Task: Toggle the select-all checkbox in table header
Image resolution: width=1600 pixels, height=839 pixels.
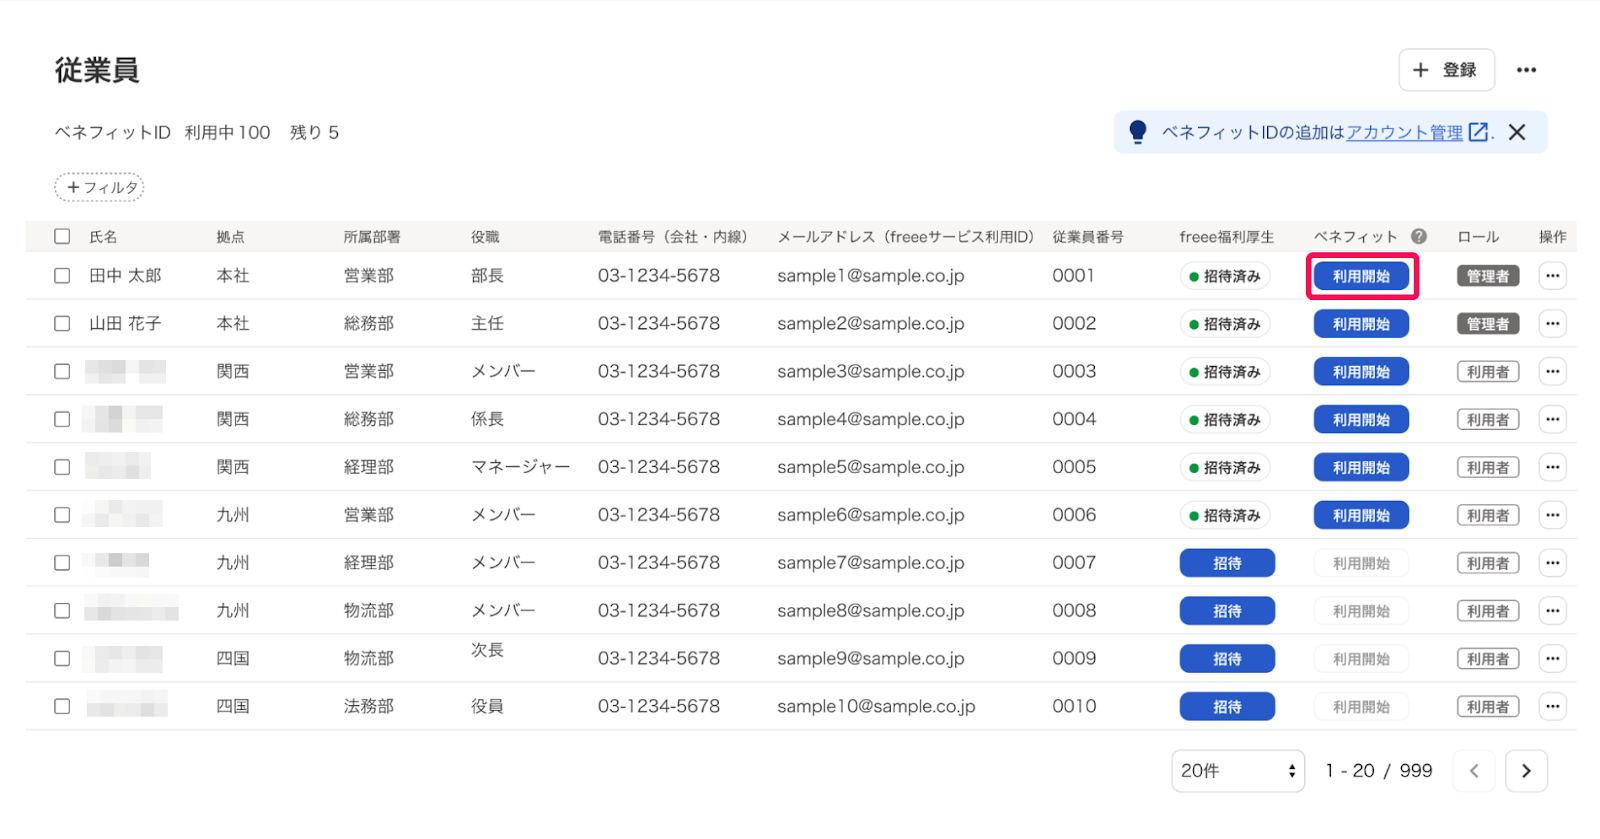Action: point(62,237)
